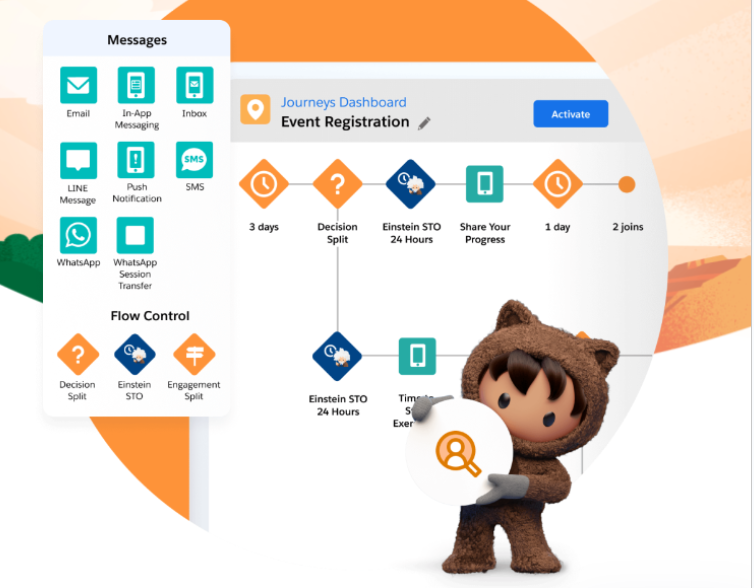The height and width of the screenshot is (588, 754).
Task: Pick the WhatsApp icon in Messages
Action: pyautogui.click(x=78, y=235)
